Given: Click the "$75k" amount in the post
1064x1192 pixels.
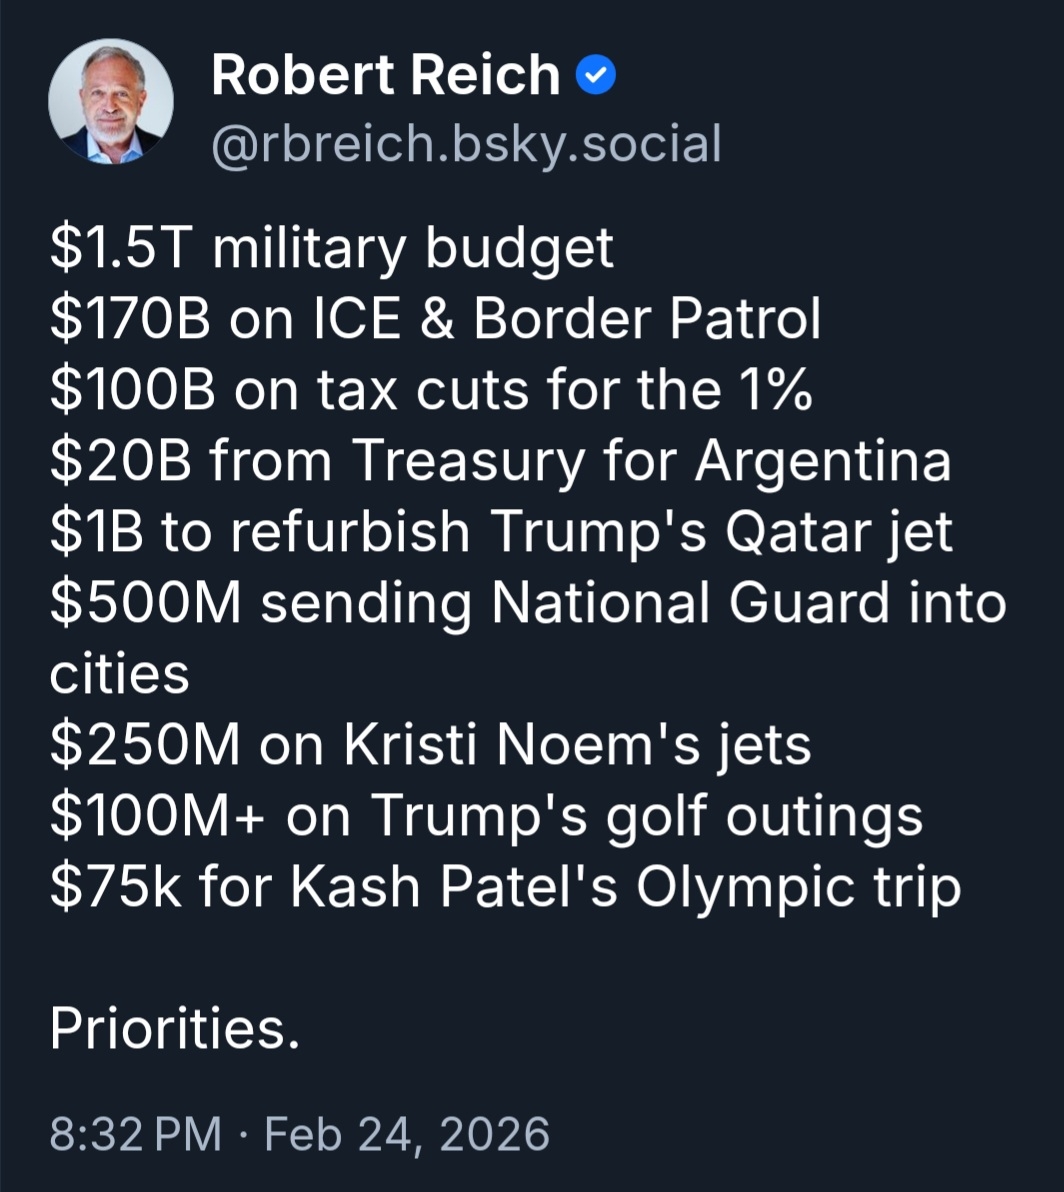Looking at the screenshot, I should point(115,887).
